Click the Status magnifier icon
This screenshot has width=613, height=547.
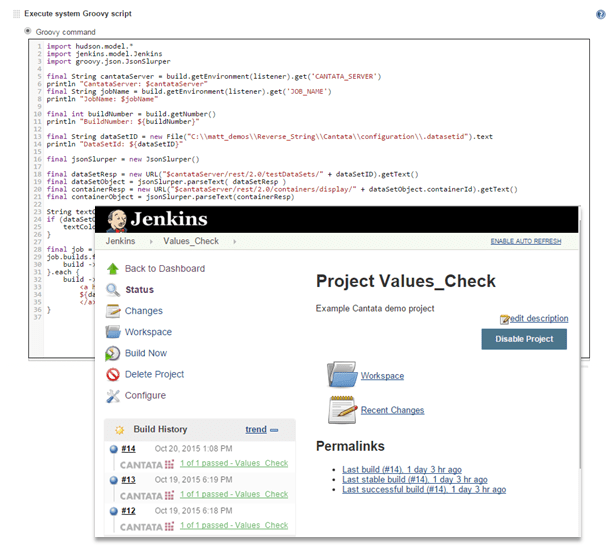click(113, 290)
